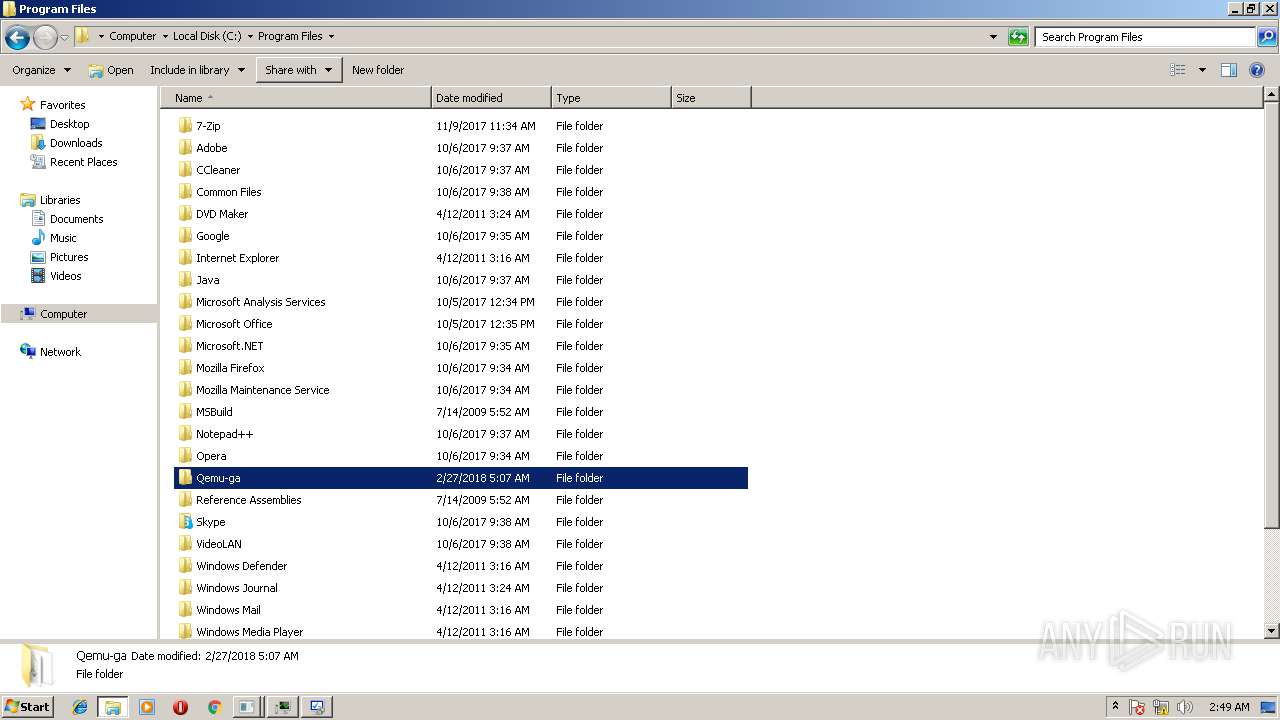Click the Show desktop button
The width and height of the screenshot is (1280, 720).
(1269, 707)
